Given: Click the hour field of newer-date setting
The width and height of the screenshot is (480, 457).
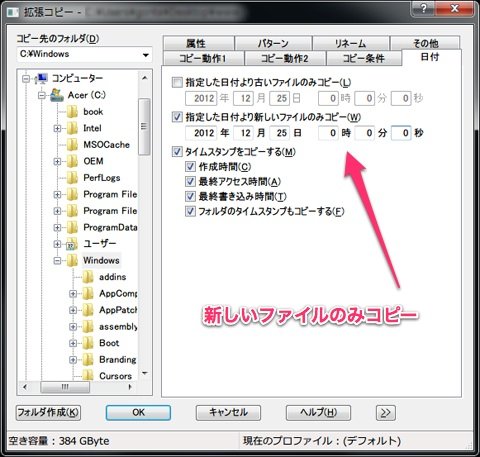Looking at the screenshot, I should pyautogui.click(x=328, y=133).
